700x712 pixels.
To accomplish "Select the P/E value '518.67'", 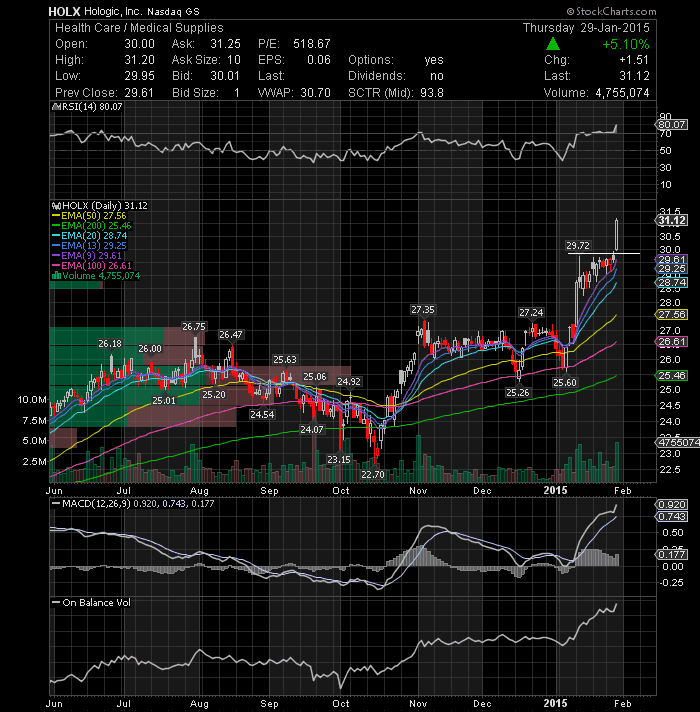I will pos(312,44).
